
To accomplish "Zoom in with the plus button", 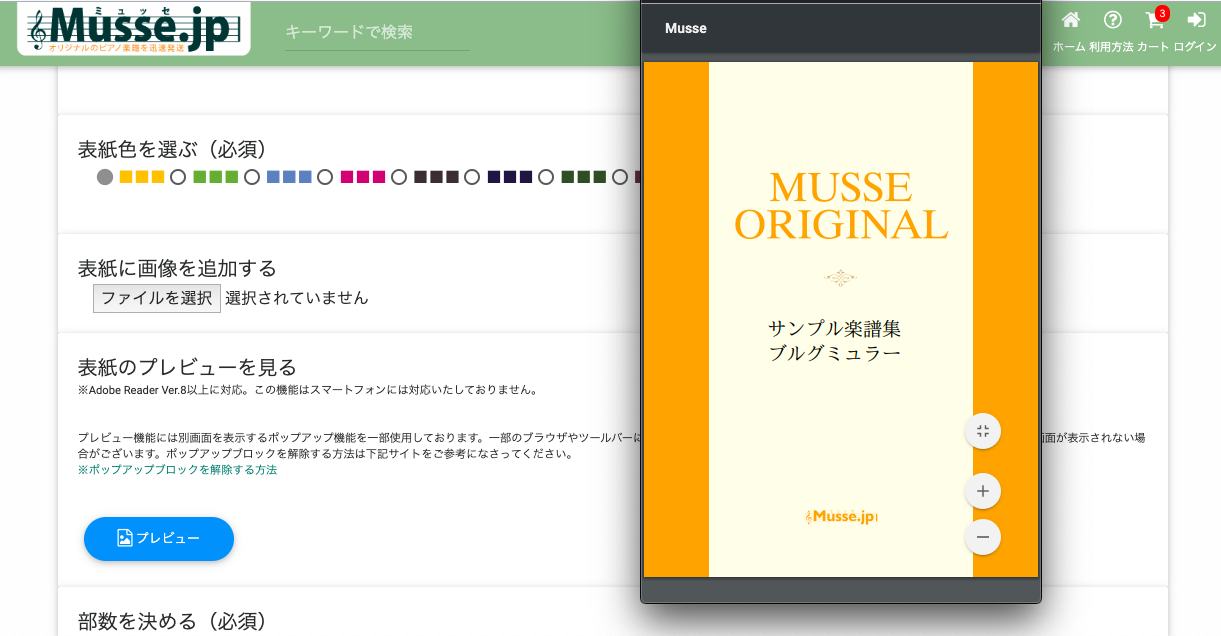I will coord(983,491).
